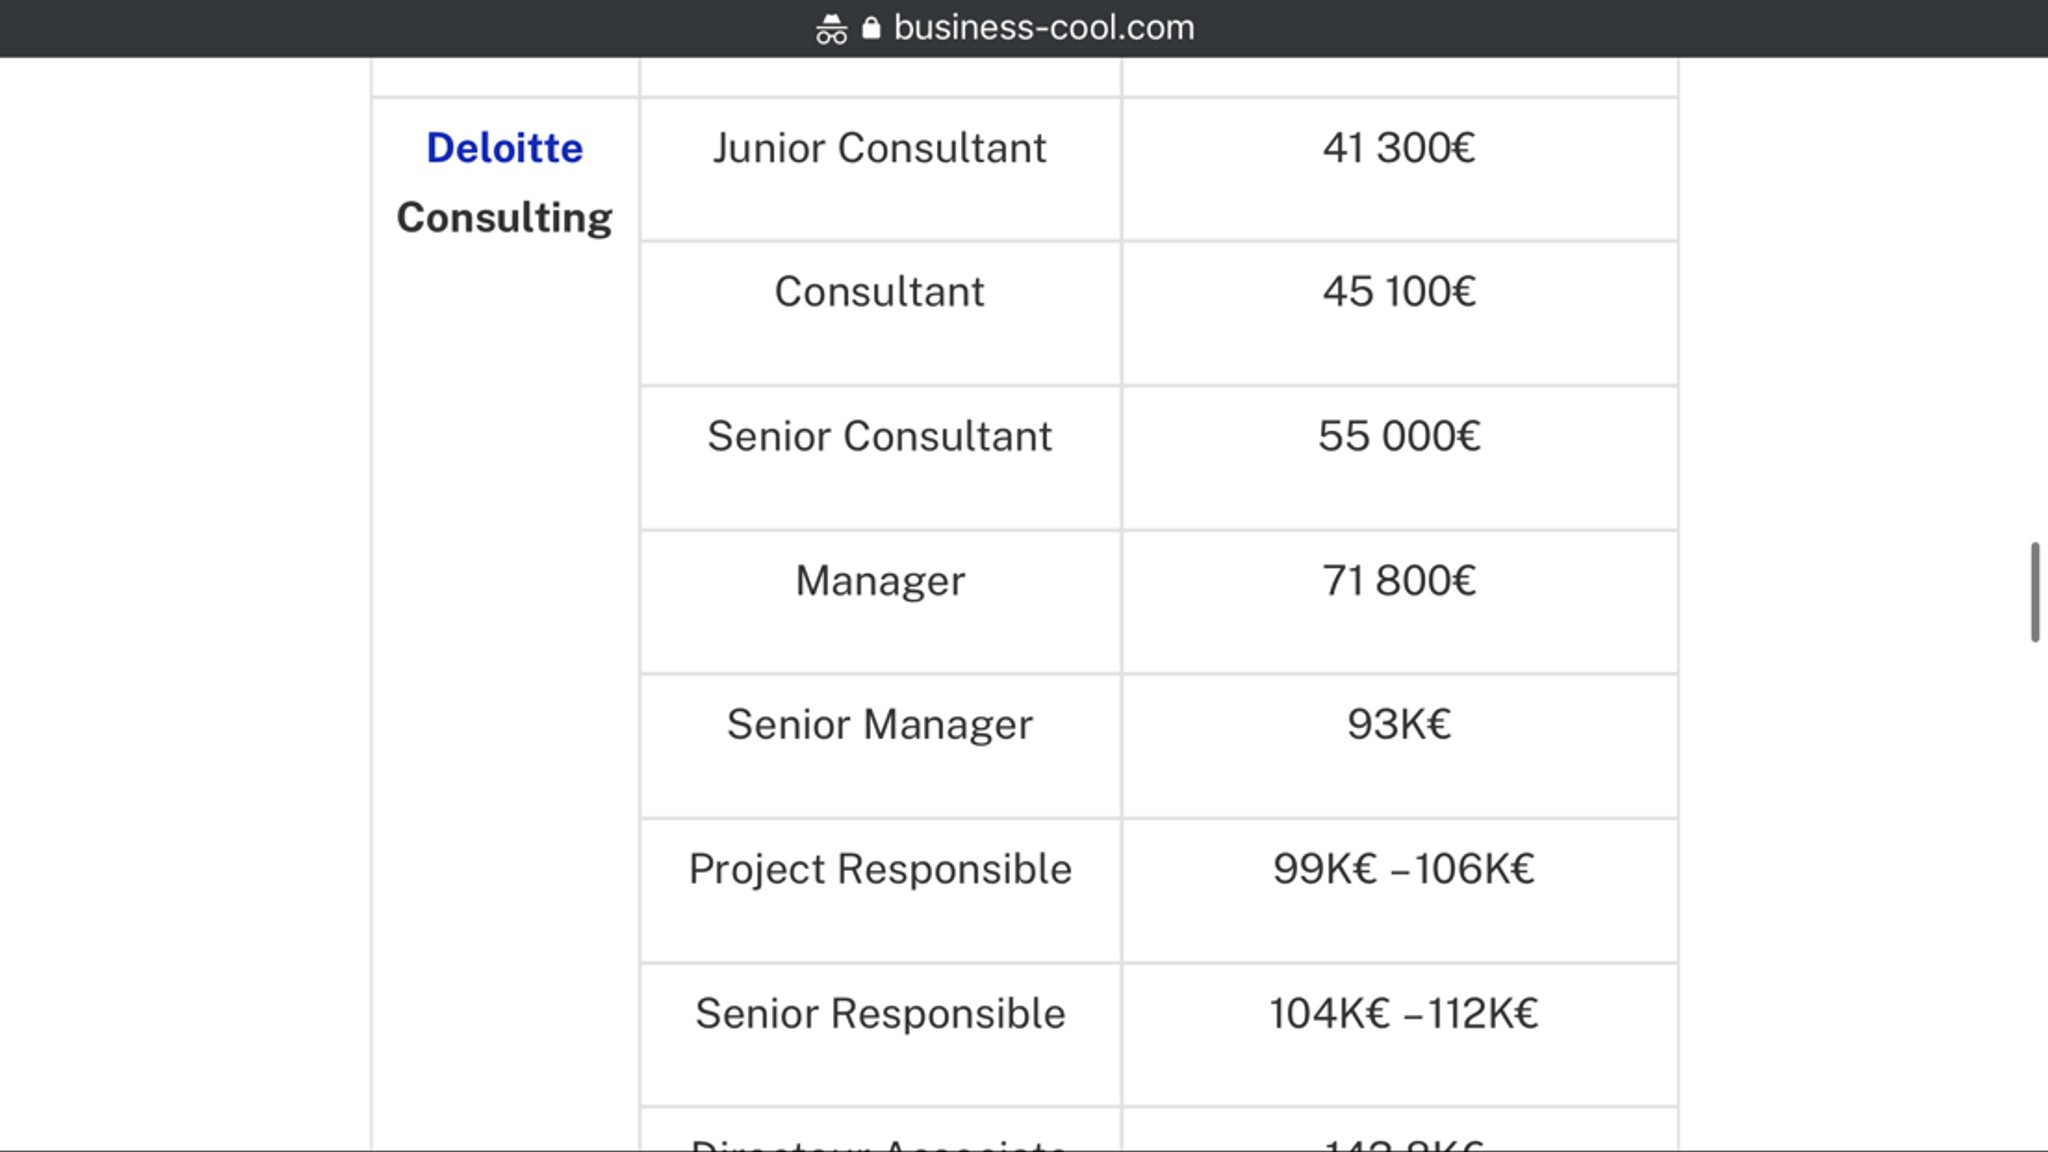This screenshot has width=2048, height=1152.
Task: Click the Project Responsible cell
Action: click(880, 891)
